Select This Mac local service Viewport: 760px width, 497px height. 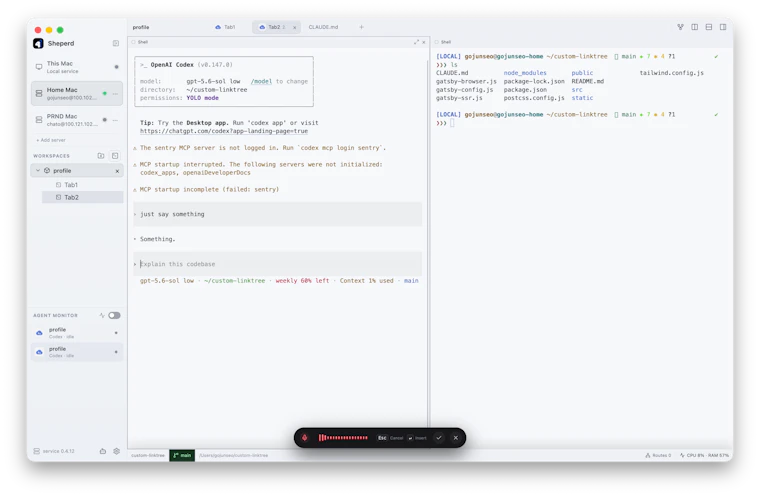pyautogui.click(x=77, y=67)
